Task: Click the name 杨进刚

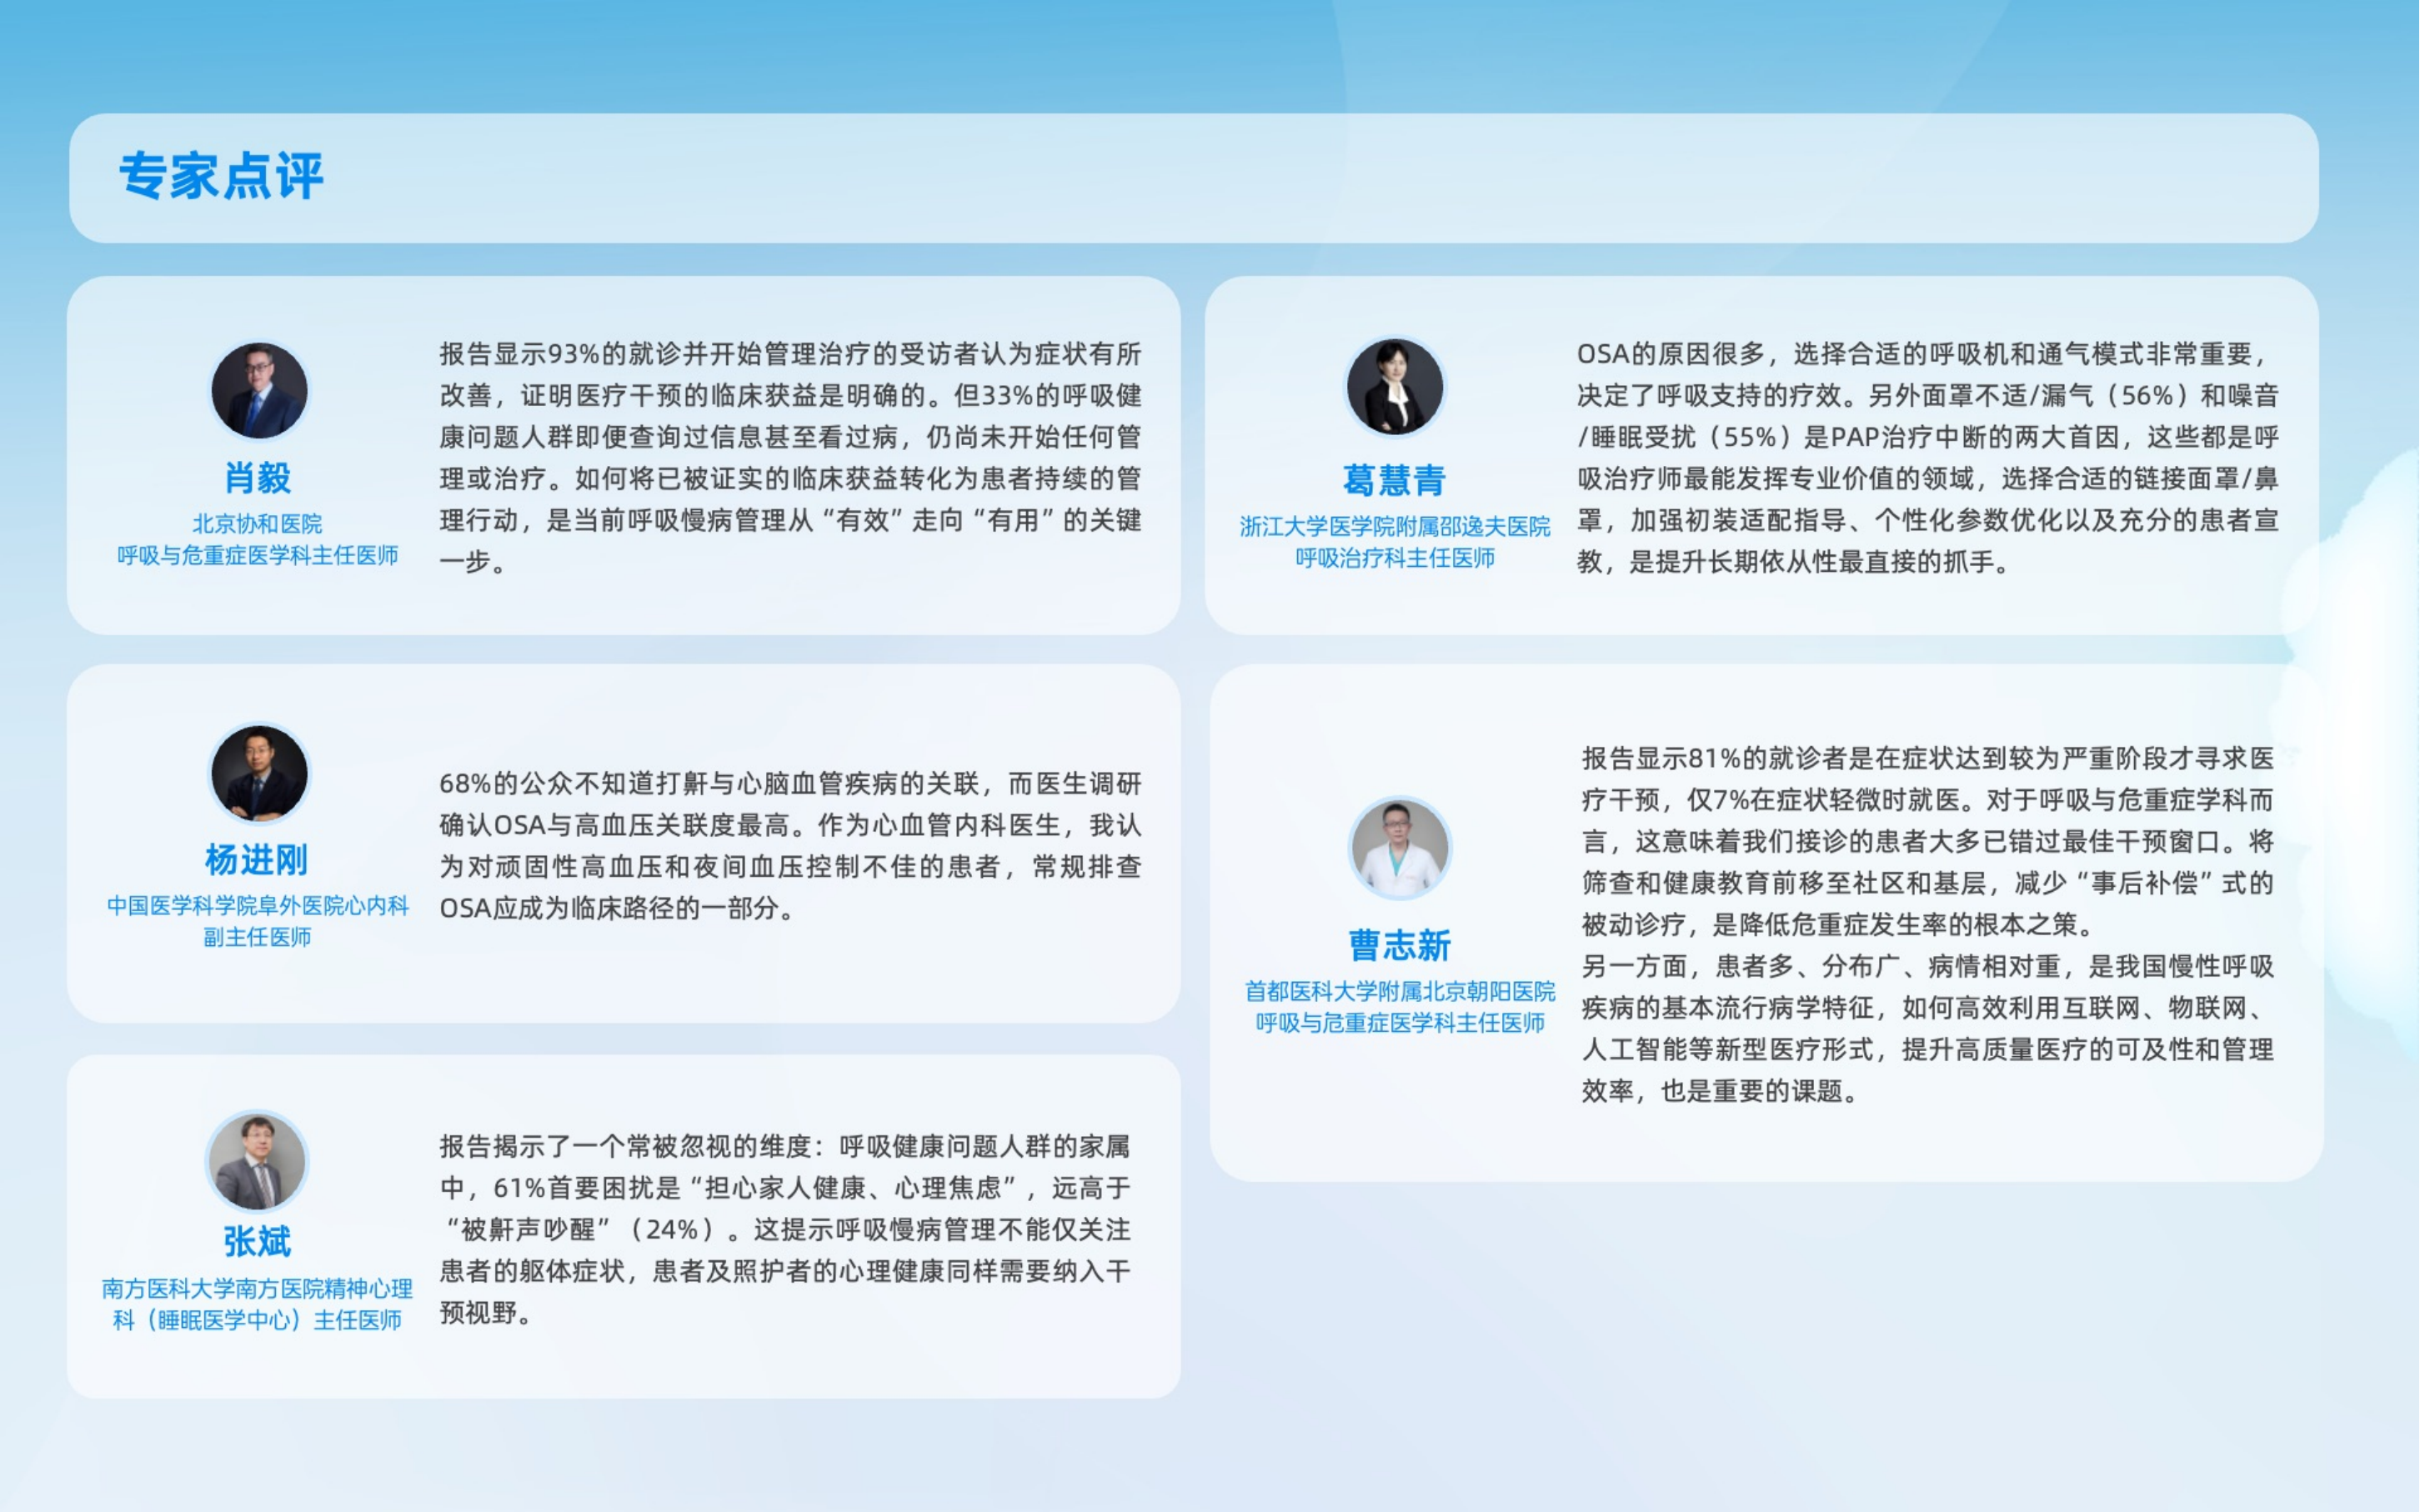Action: click(257, 860)
